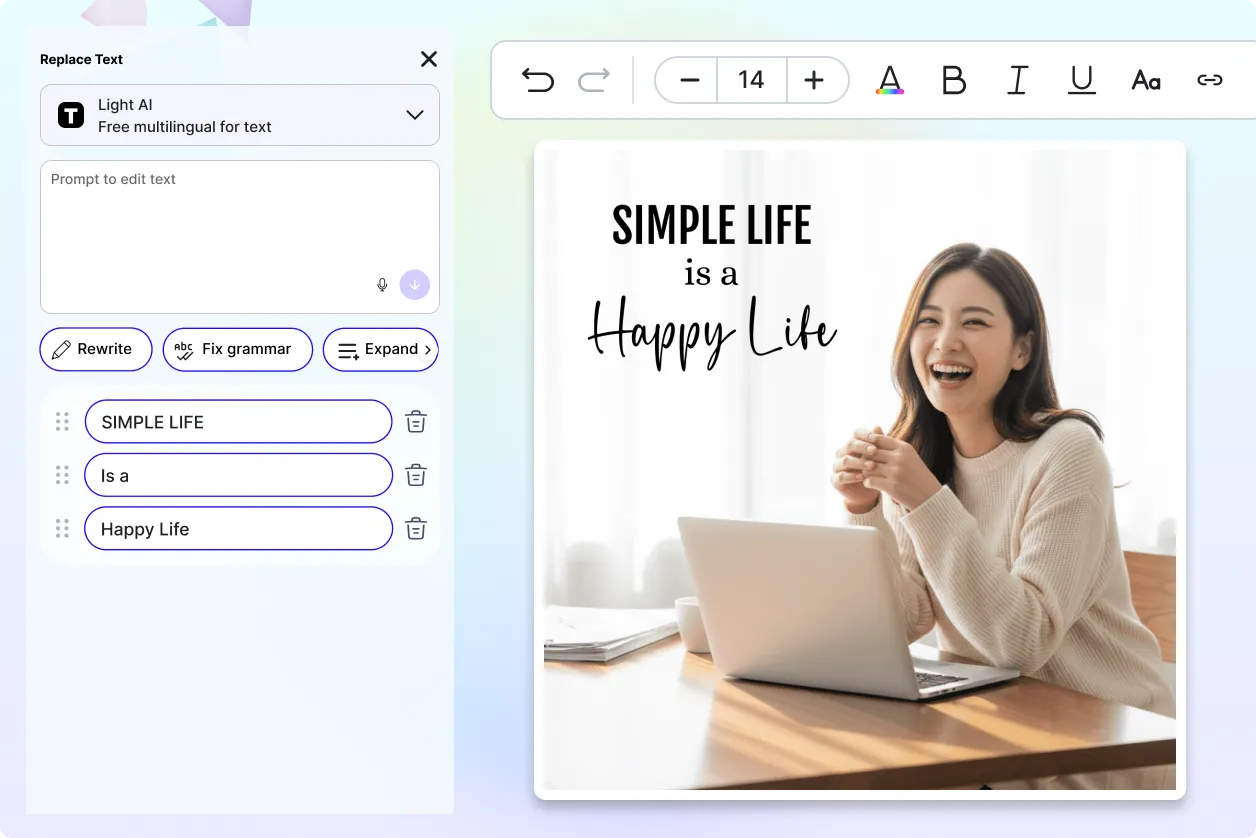Image resolution: width=1256 pixels, height=838 pixels.
Task: Click drag handle beside Happy Life
Action: coord(62,529)
